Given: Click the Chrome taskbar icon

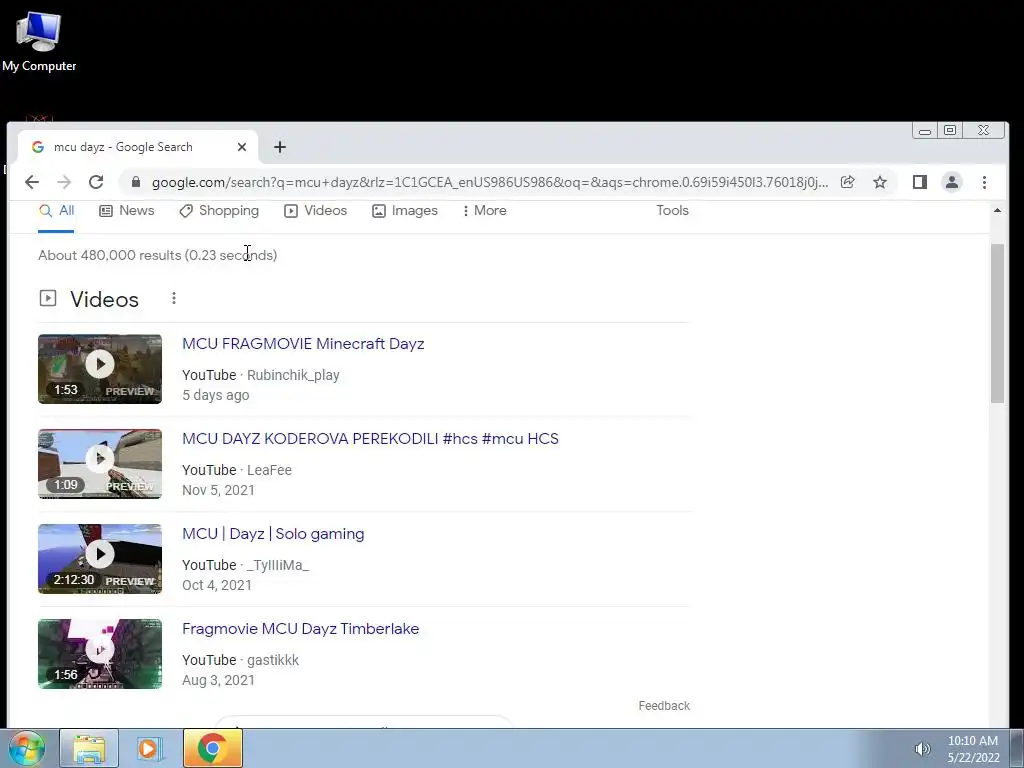Looking at the screenshot, I should click(212, 748).
